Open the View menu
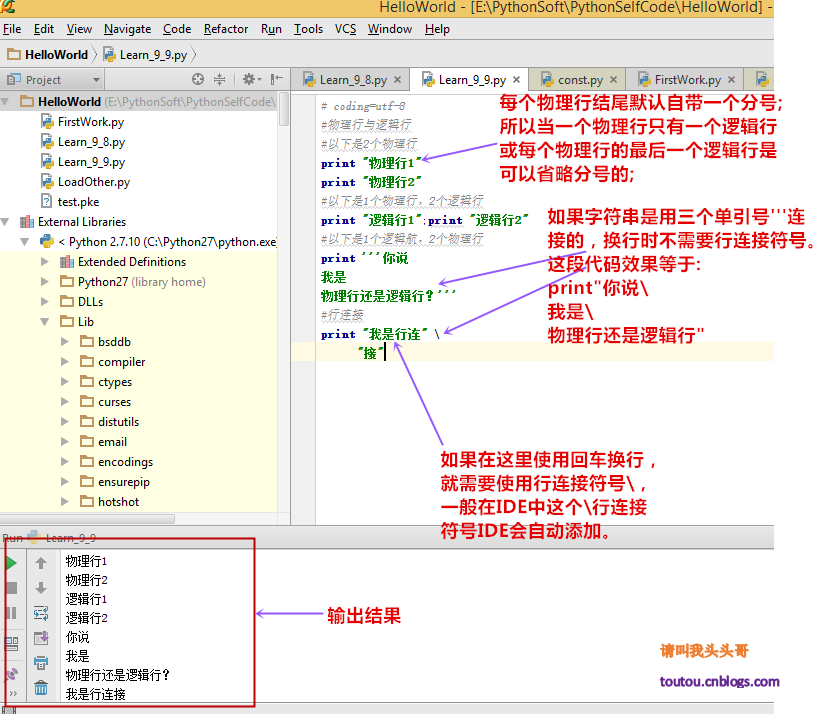 [79, 29]
